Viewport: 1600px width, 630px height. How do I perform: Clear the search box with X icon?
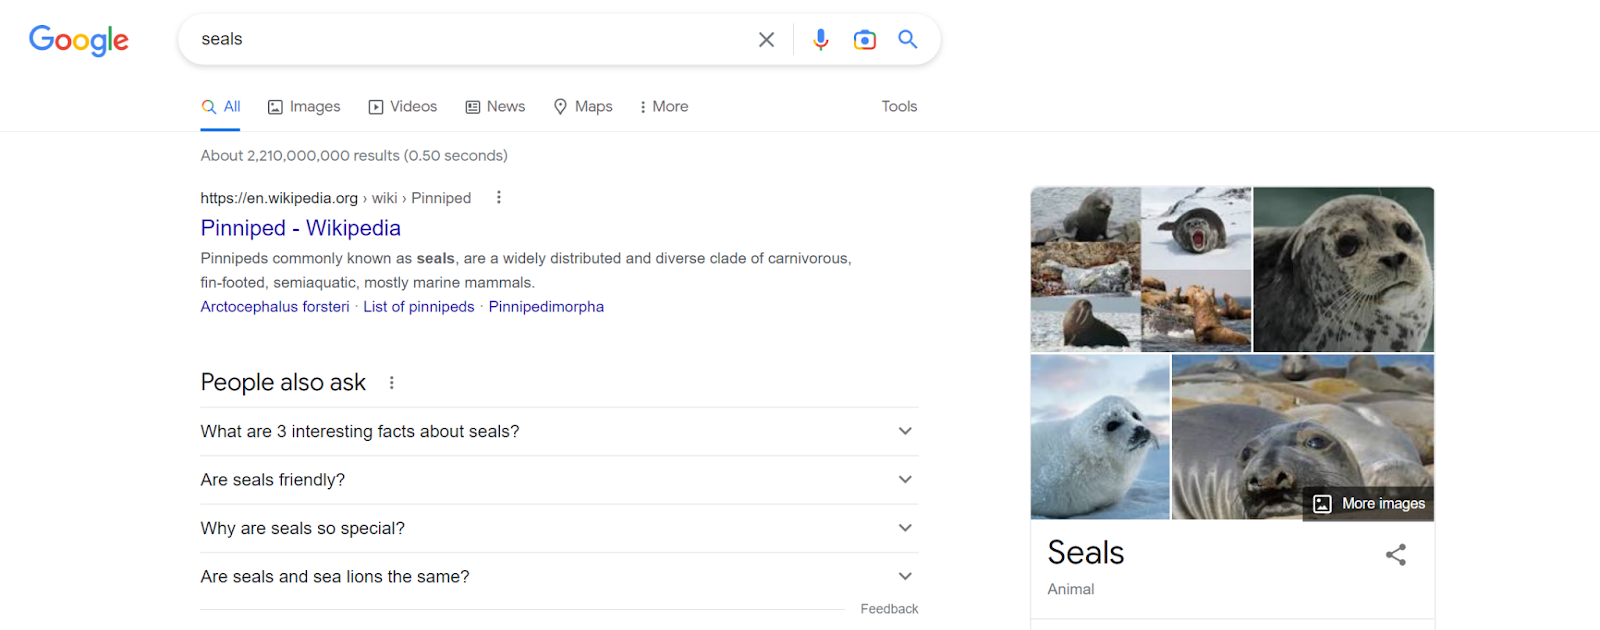(766, 39)
